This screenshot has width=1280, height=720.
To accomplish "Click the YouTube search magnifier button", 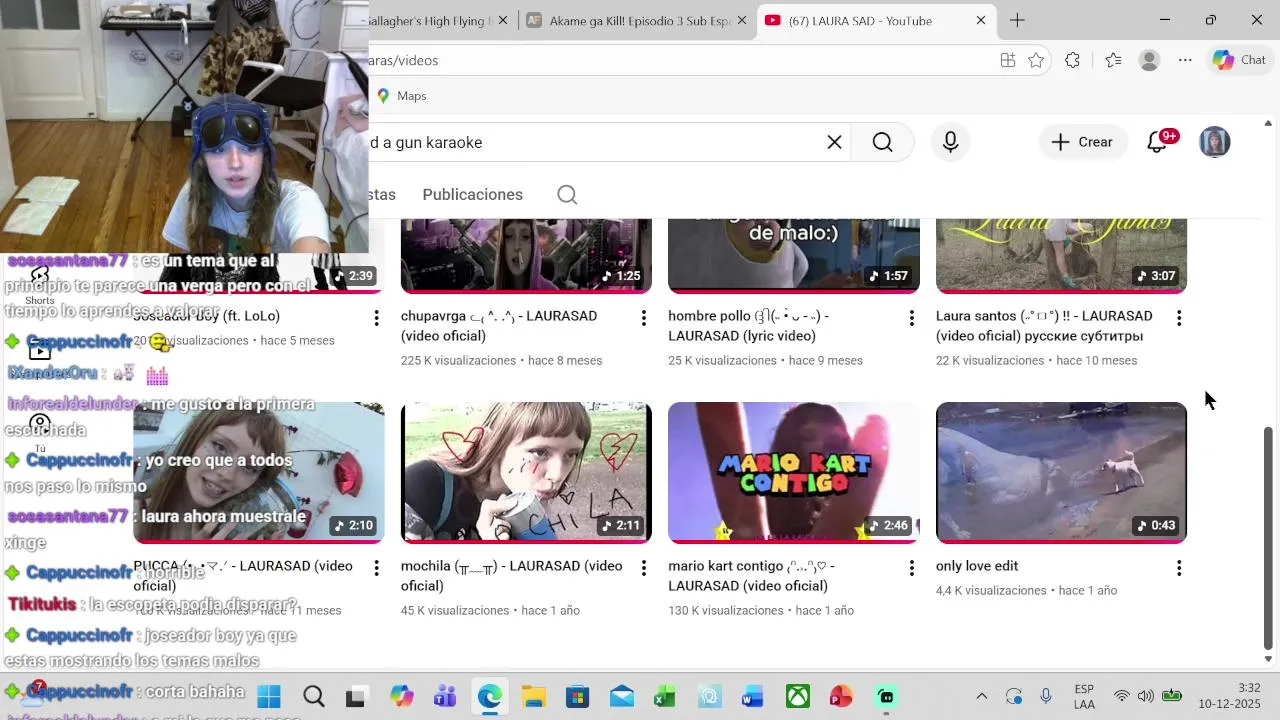I will (x=882, y=142).
